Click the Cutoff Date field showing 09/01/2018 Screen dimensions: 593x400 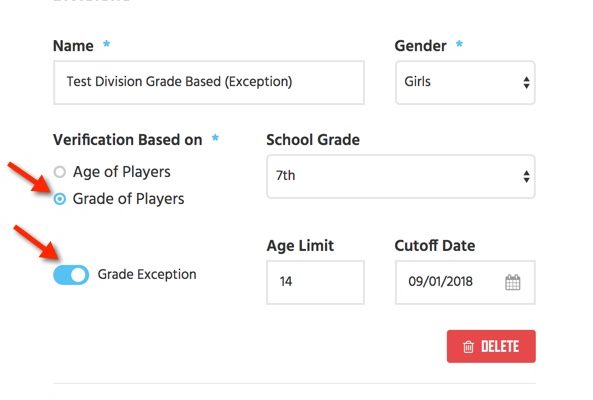(x=465, y=282)
